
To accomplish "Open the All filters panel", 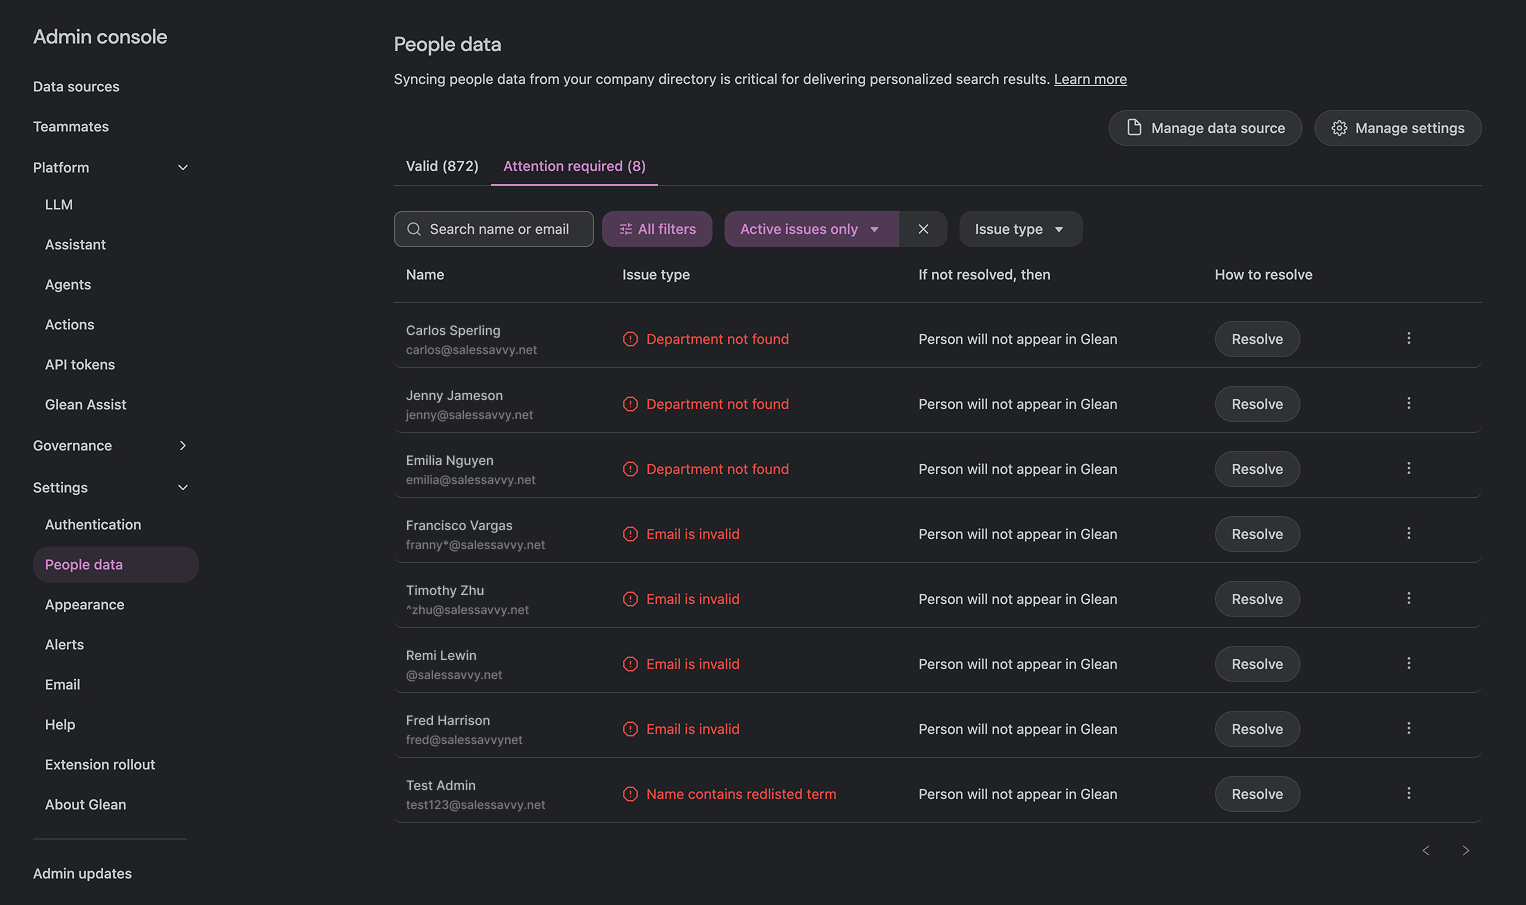I will pyautogui.click(x=657, y=229).
